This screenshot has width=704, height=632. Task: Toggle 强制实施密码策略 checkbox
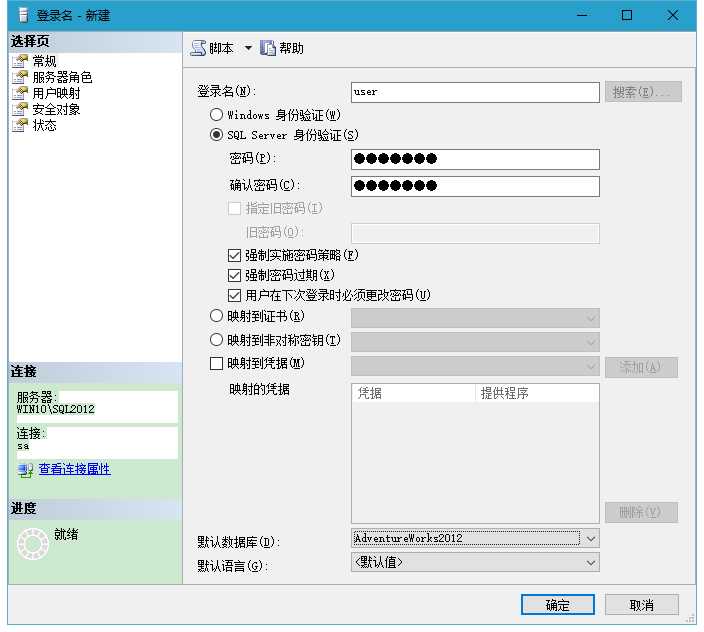click(234, 255)
